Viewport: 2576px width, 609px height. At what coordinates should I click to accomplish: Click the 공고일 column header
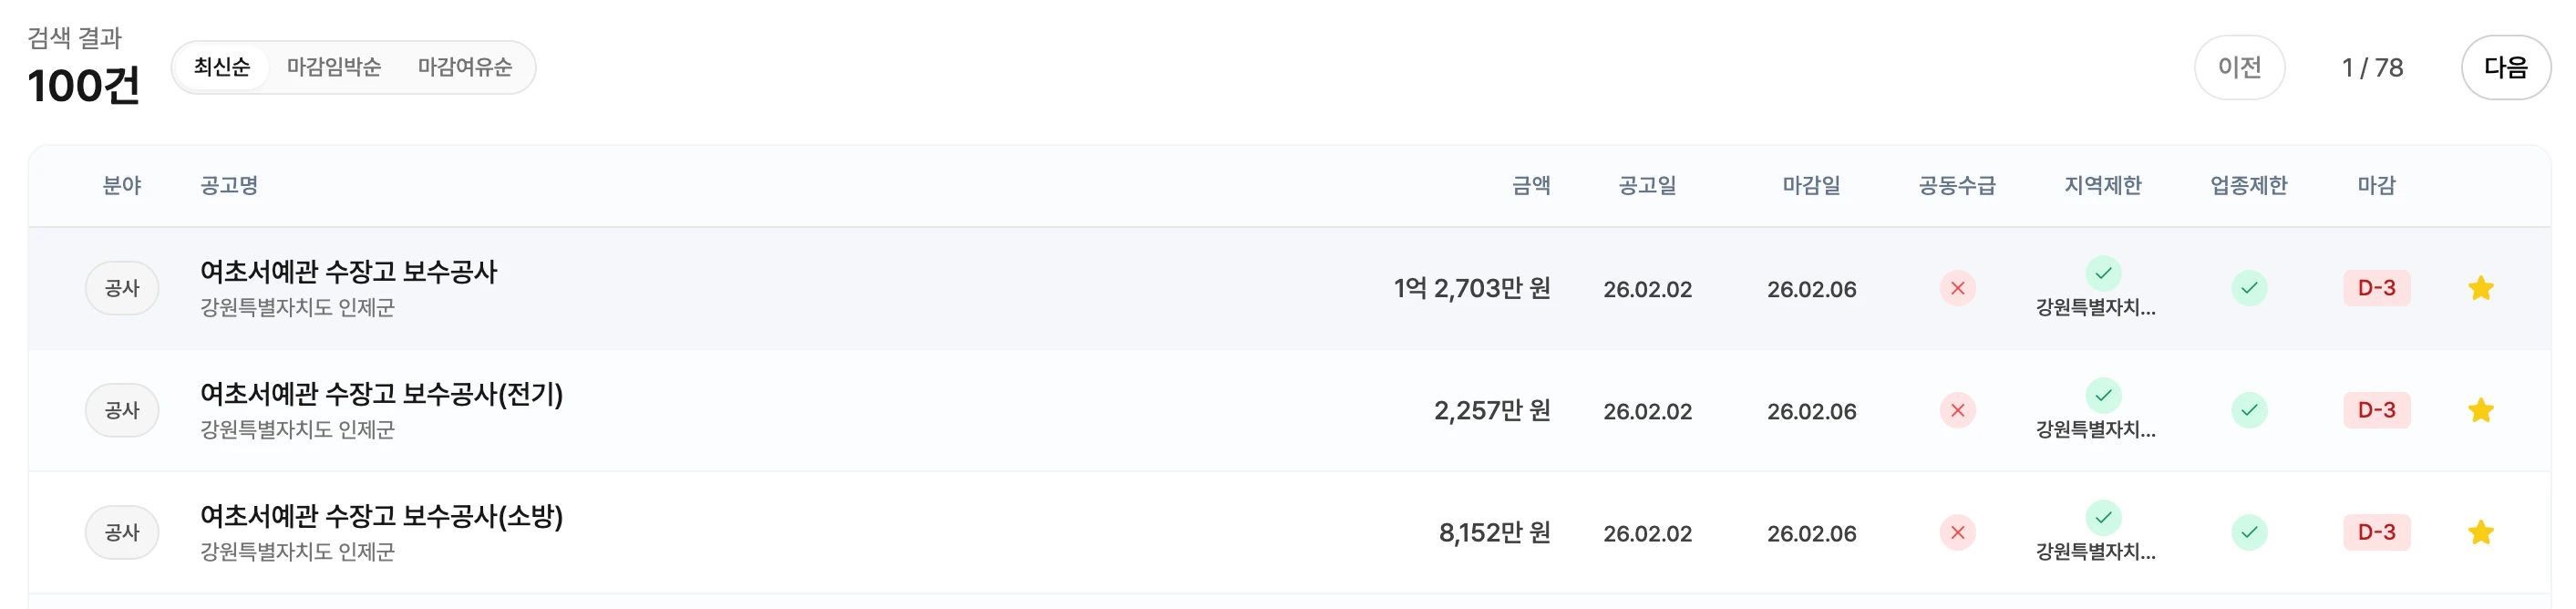point(1647,185)
